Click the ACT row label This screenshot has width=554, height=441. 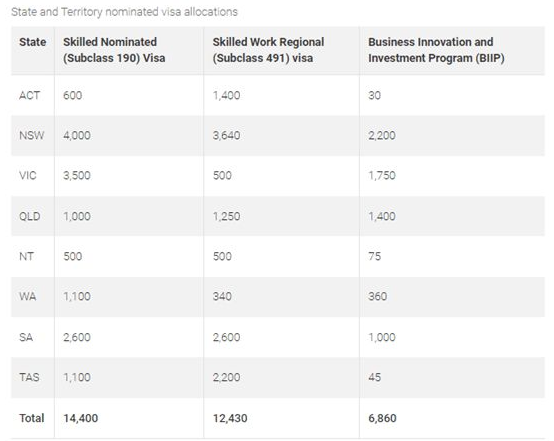(29, 95)
